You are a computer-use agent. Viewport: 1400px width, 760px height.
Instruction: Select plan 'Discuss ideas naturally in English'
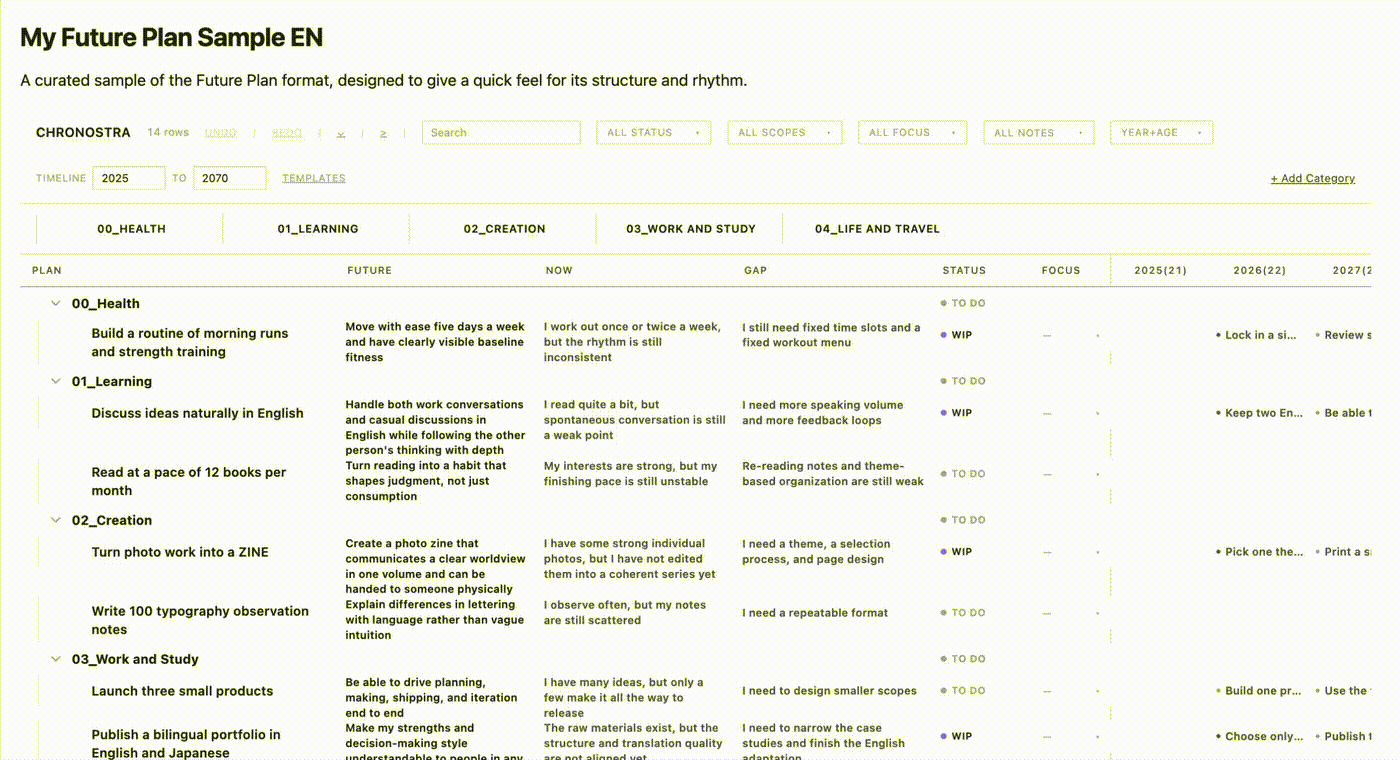tap(197, 413)
